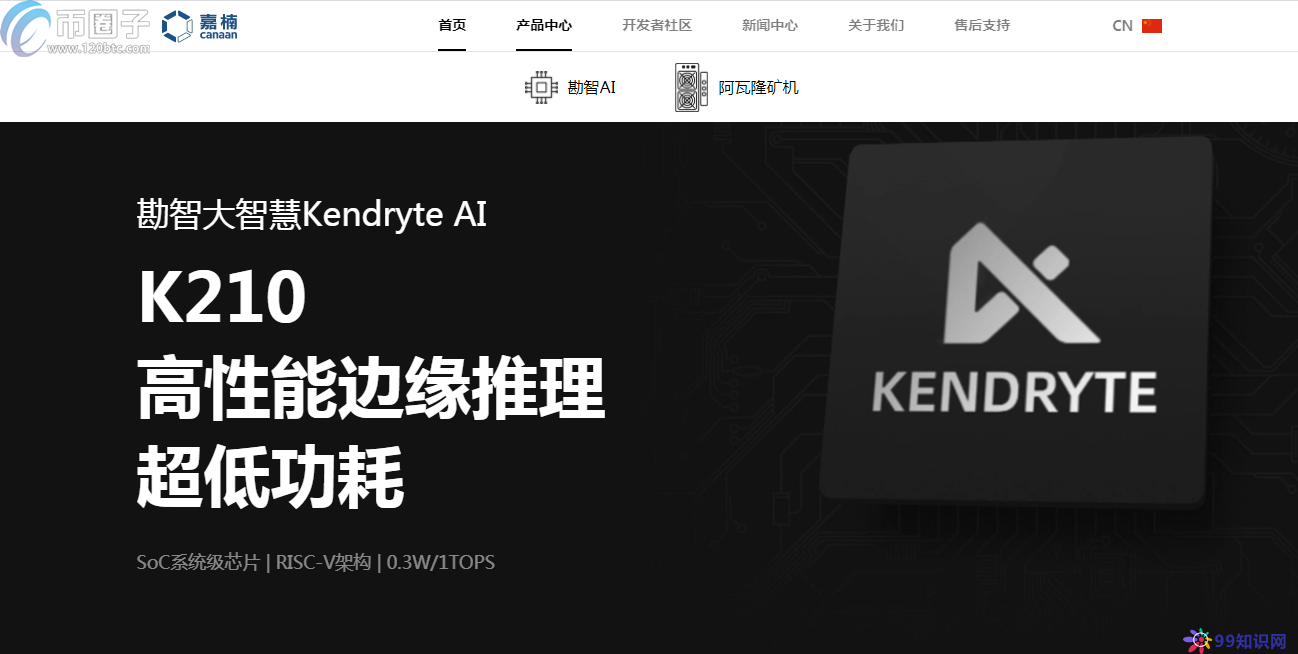This screenshot has width=1298, height=654.
Task: Click the K210 headline text
Action: click(x=222, y=299)
